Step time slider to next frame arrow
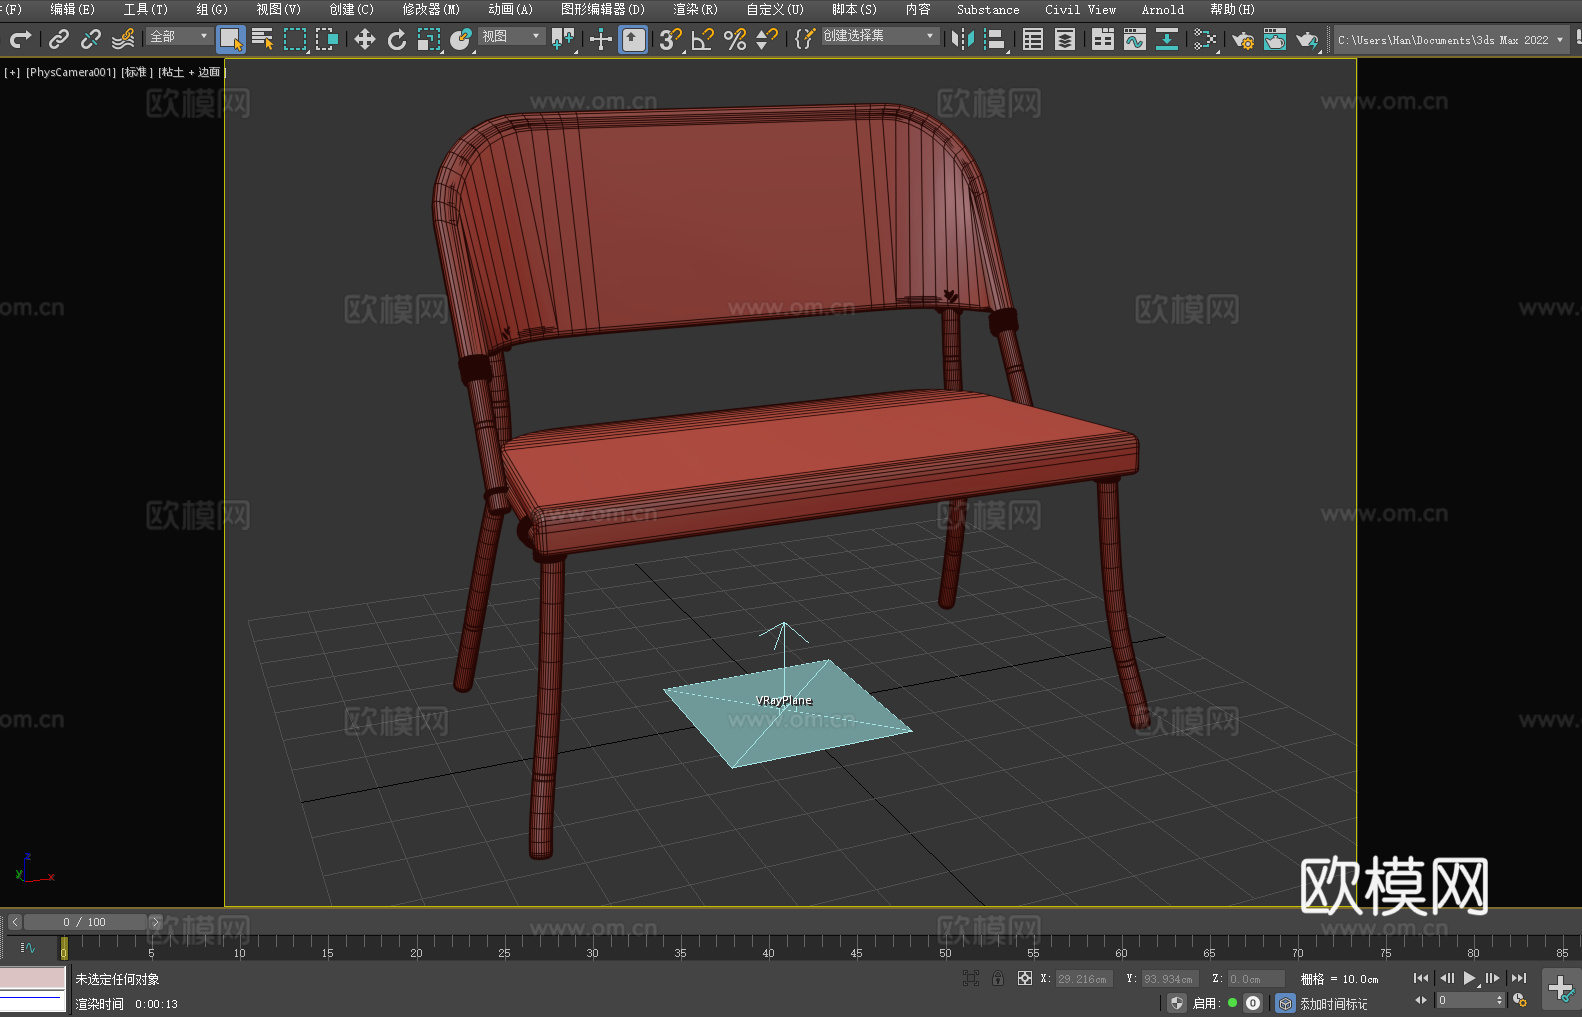This screenshot has height=1017, width=1582. pyautogui.click(x=155, y=922)
